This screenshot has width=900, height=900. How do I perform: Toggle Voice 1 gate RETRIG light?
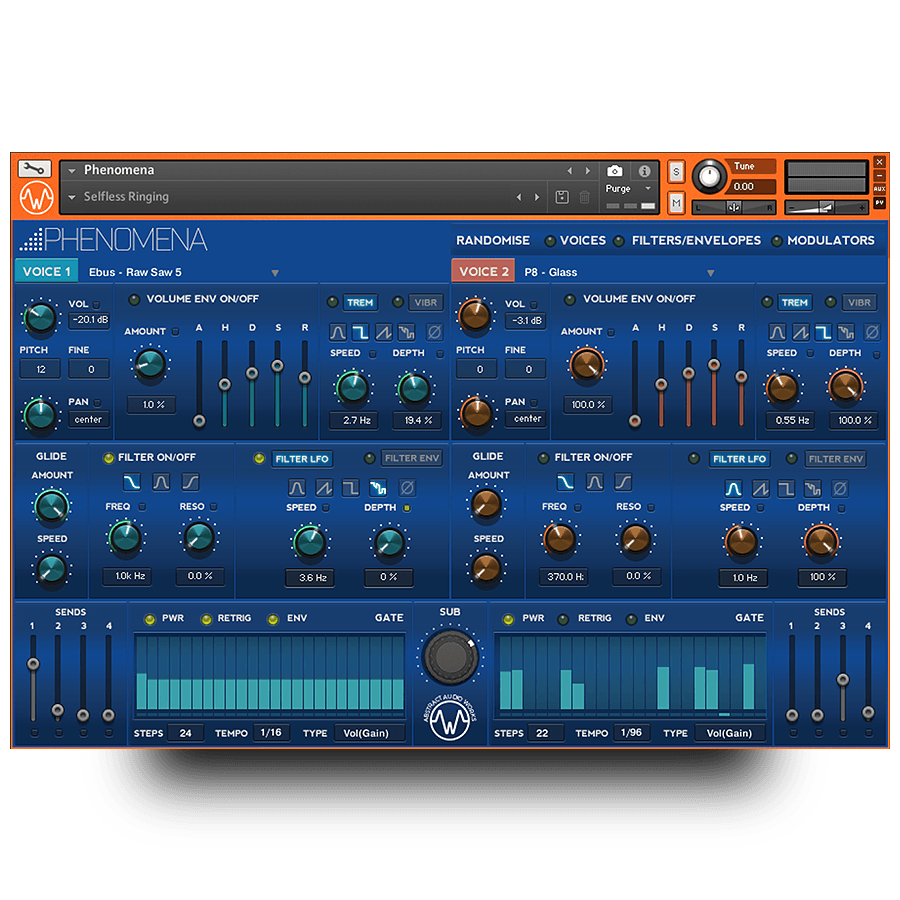click(x=206, y=619)
